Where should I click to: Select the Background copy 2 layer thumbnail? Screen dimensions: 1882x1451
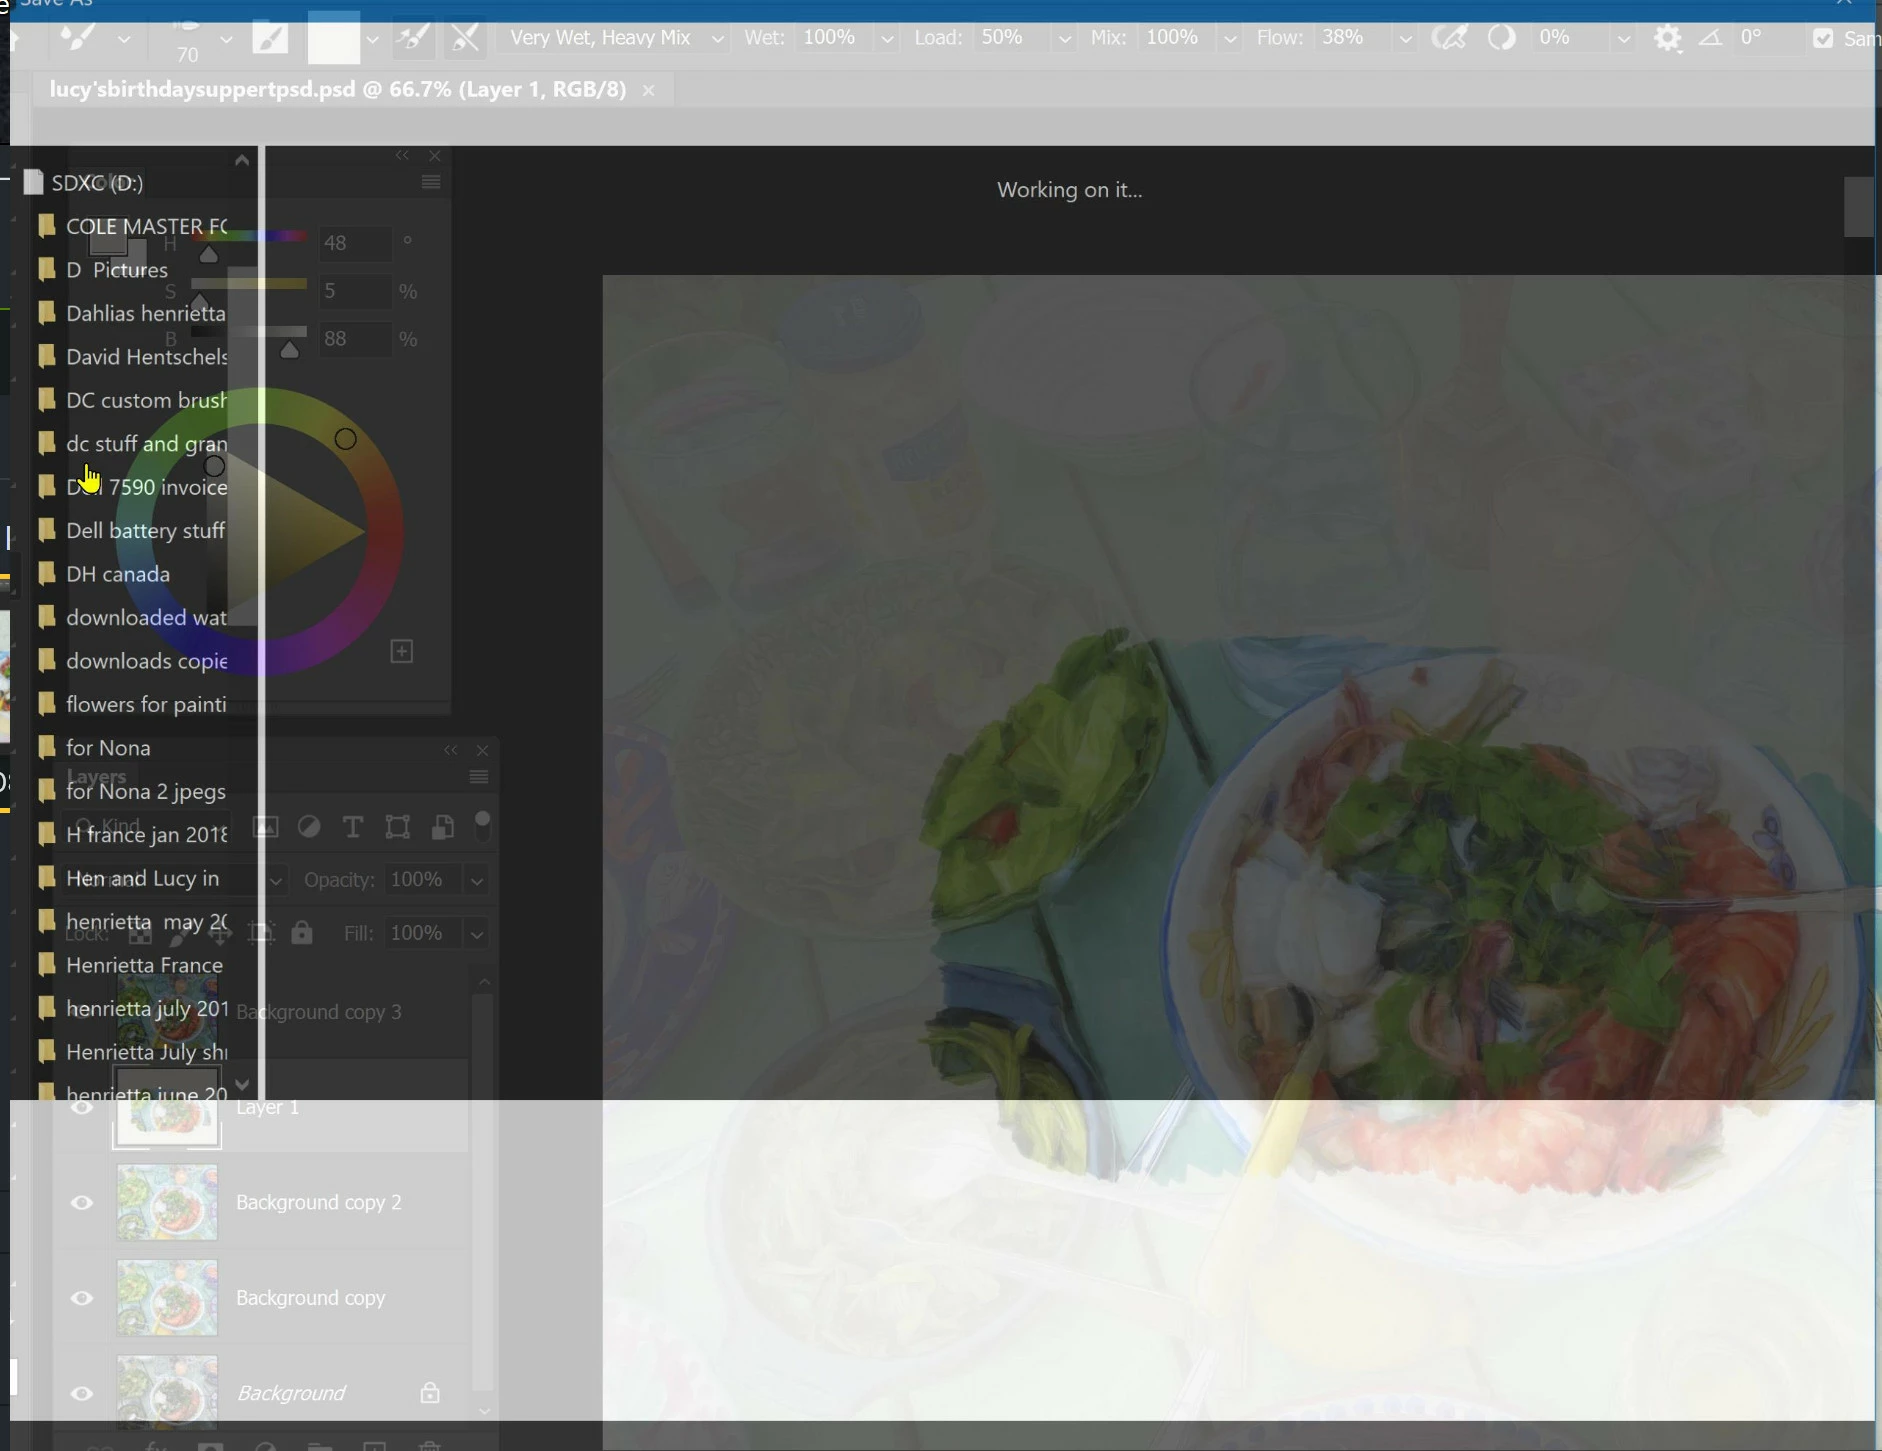point(167,1202)
